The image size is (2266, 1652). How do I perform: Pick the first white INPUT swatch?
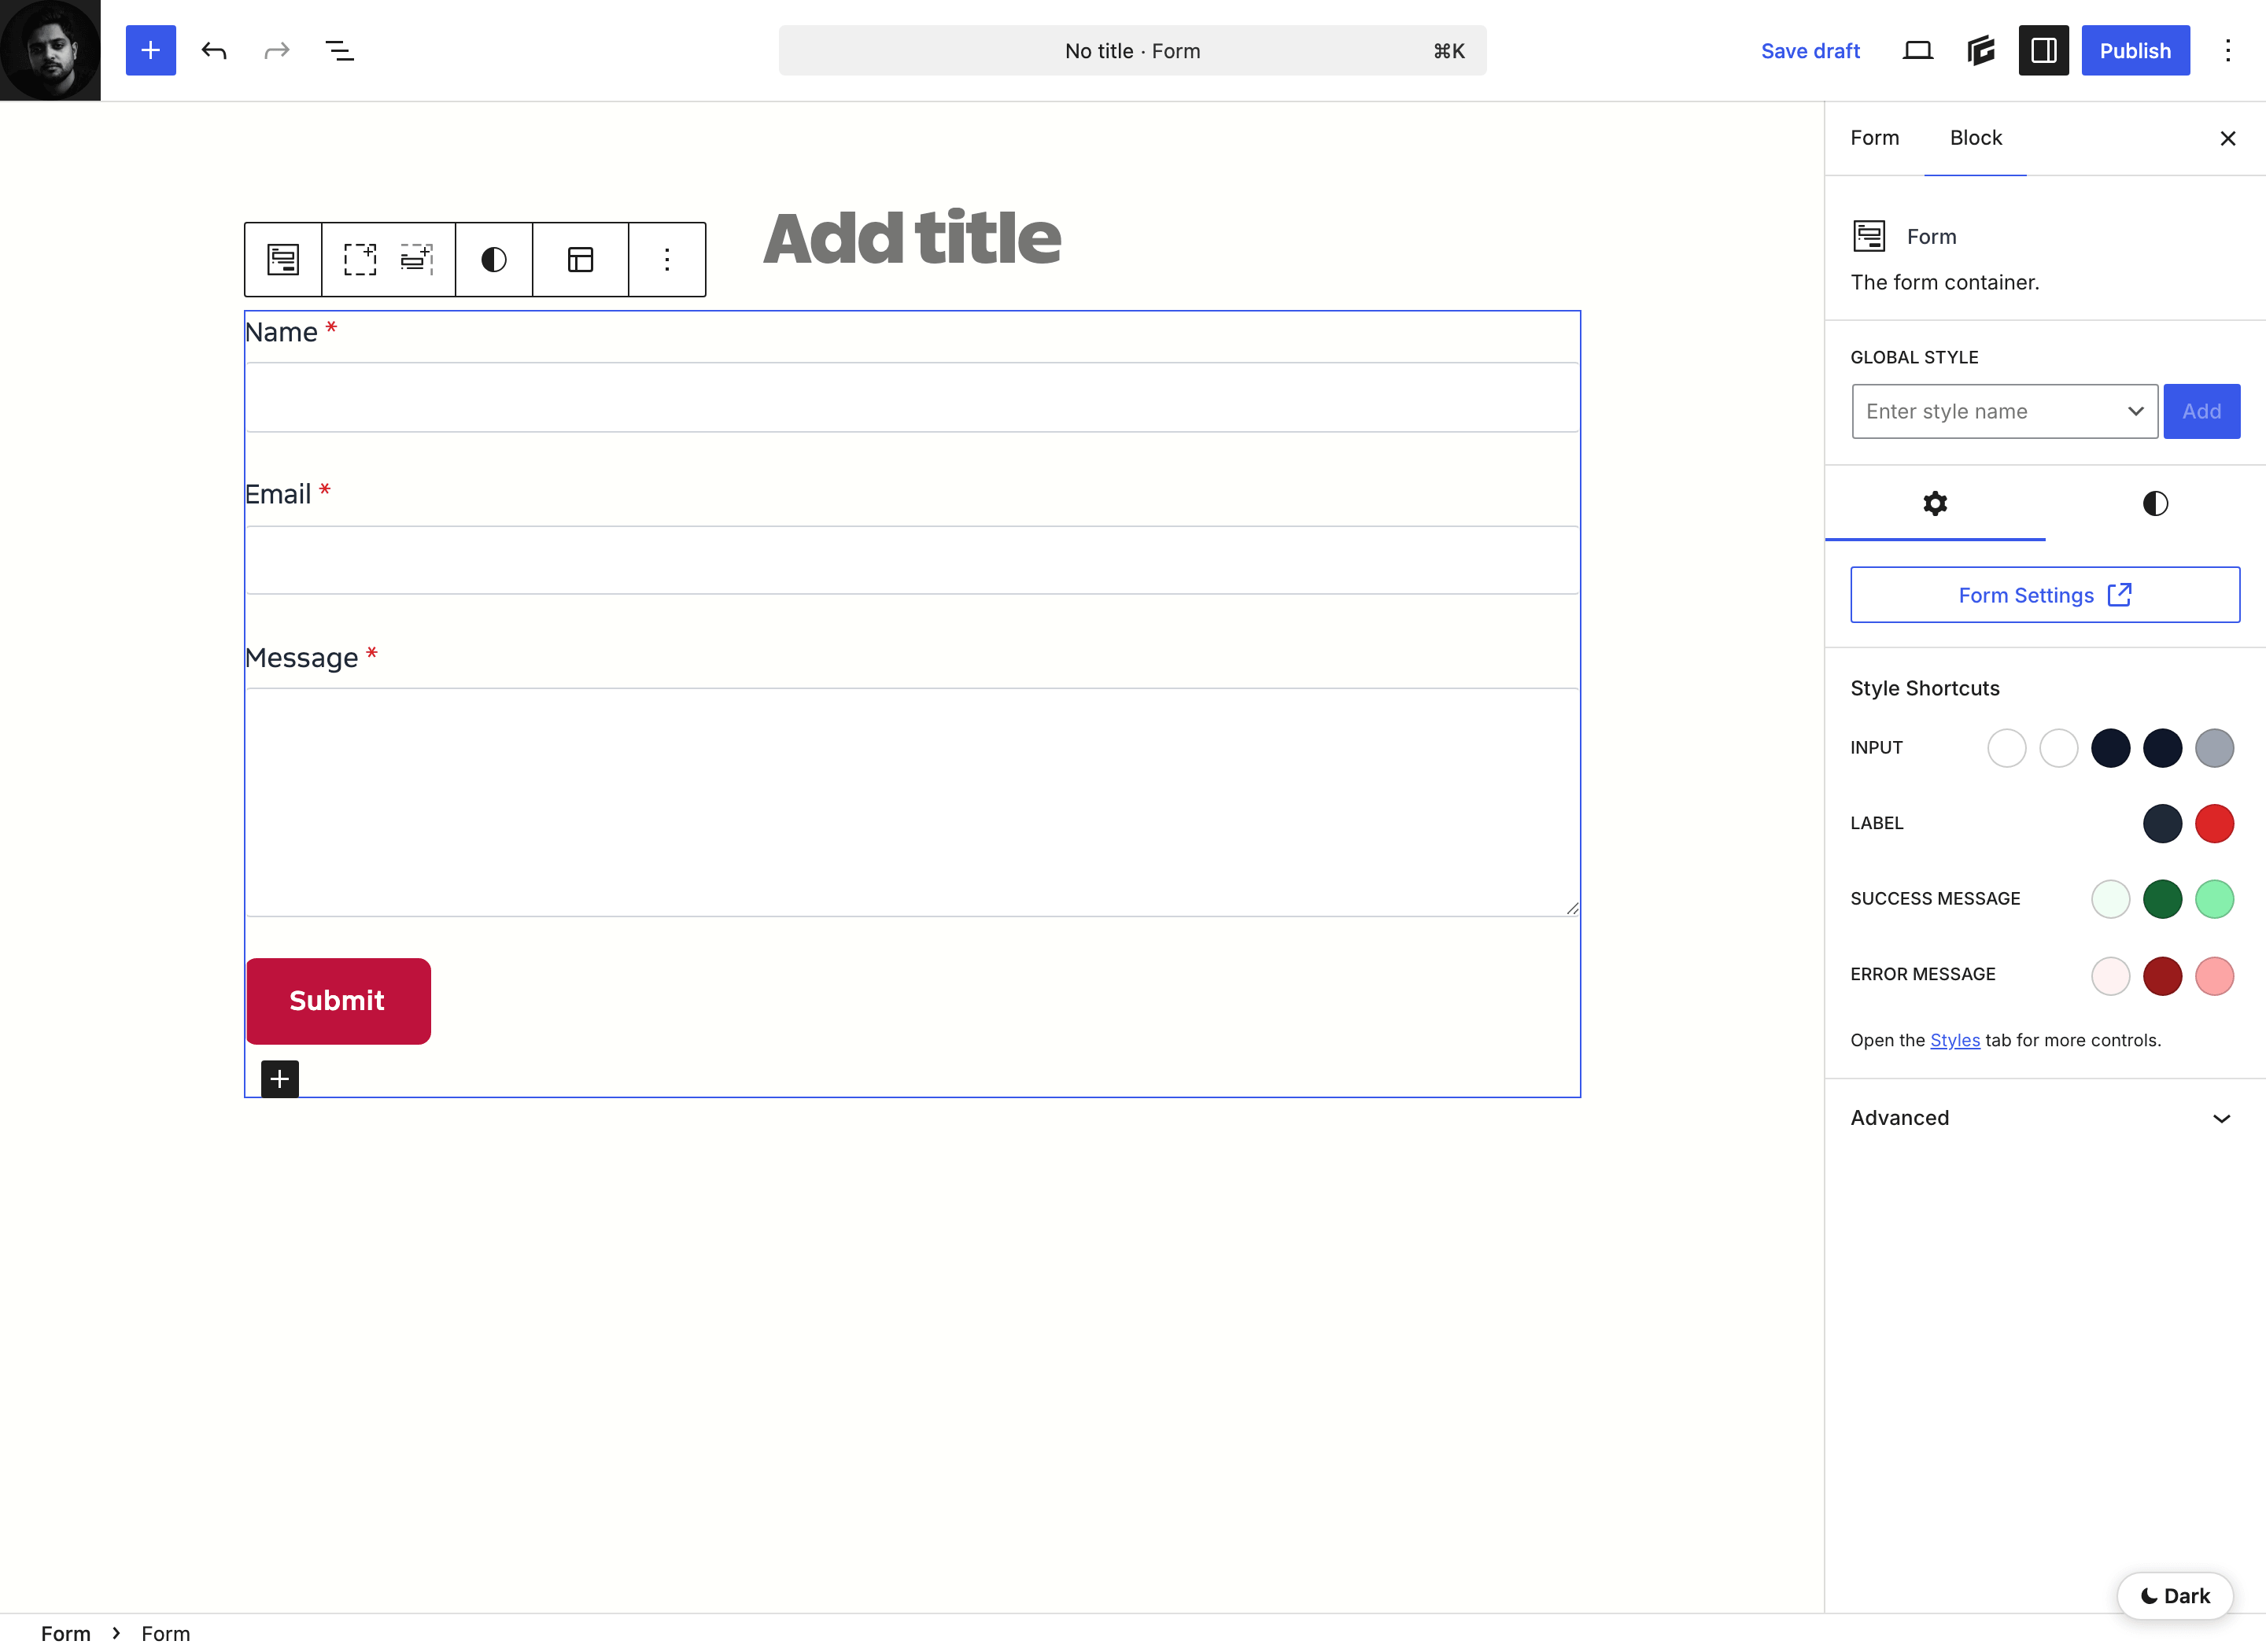pyautogui.click(x=2006, y=748)
